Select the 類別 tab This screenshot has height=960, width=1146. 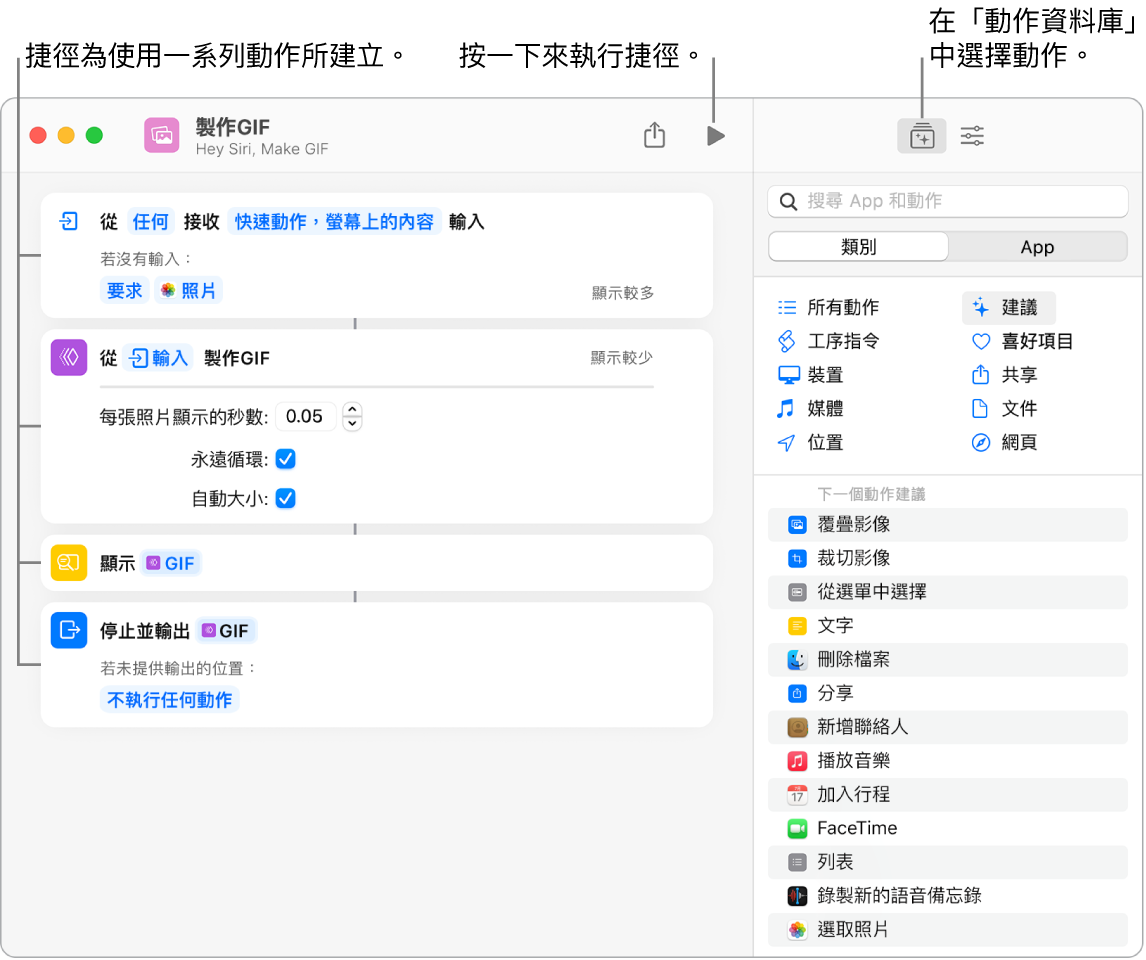point(857,246)
